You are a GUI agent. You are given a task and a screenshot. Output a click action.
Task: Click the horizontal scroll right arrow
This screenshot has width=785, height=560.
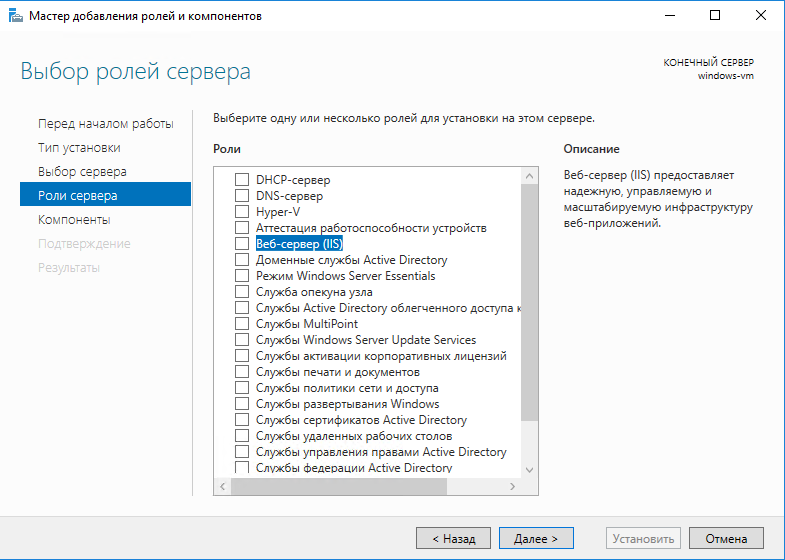513,486
